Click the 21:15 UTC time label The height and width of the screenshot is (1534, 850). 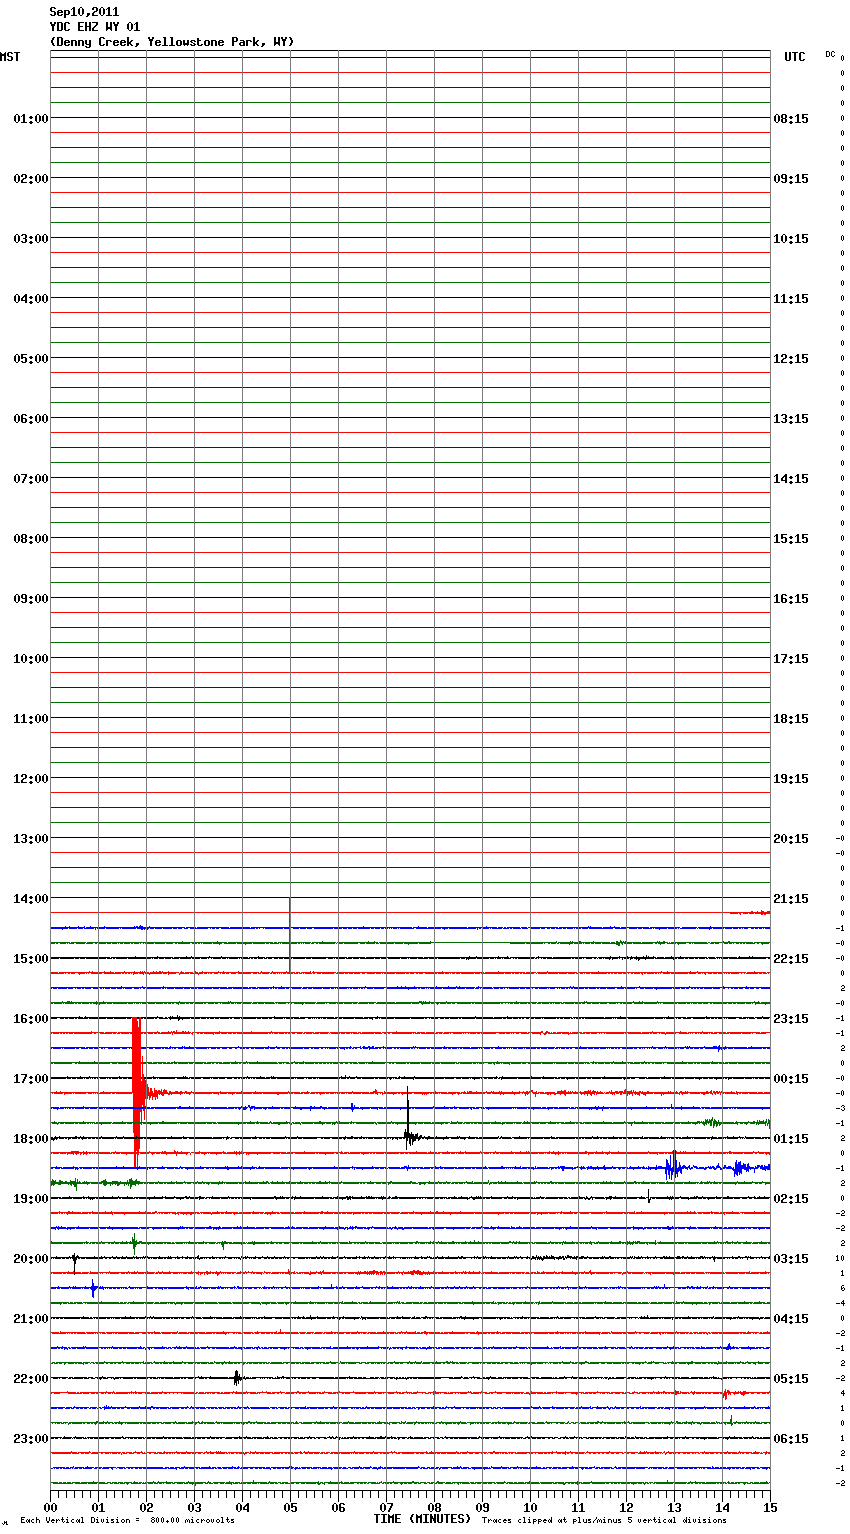tap(791, 899)
